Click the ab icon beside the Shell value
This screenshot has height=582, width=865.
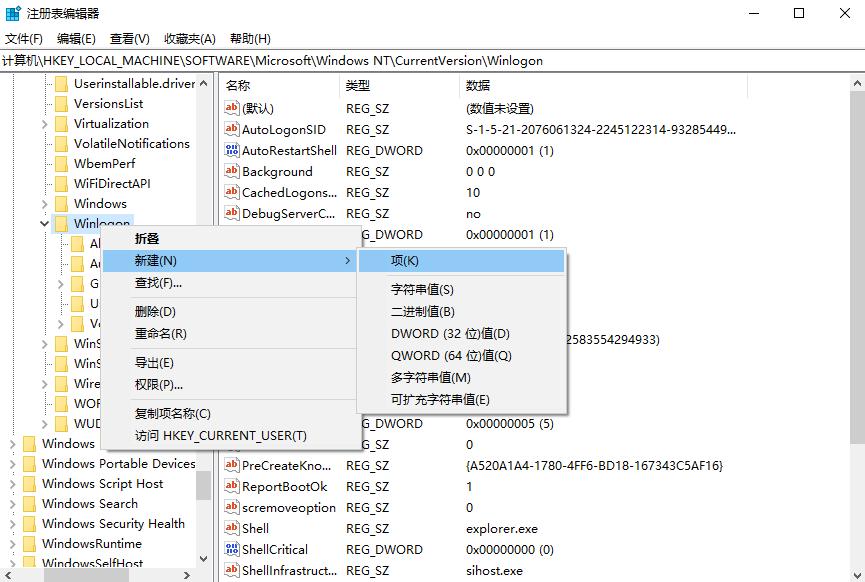231,528
